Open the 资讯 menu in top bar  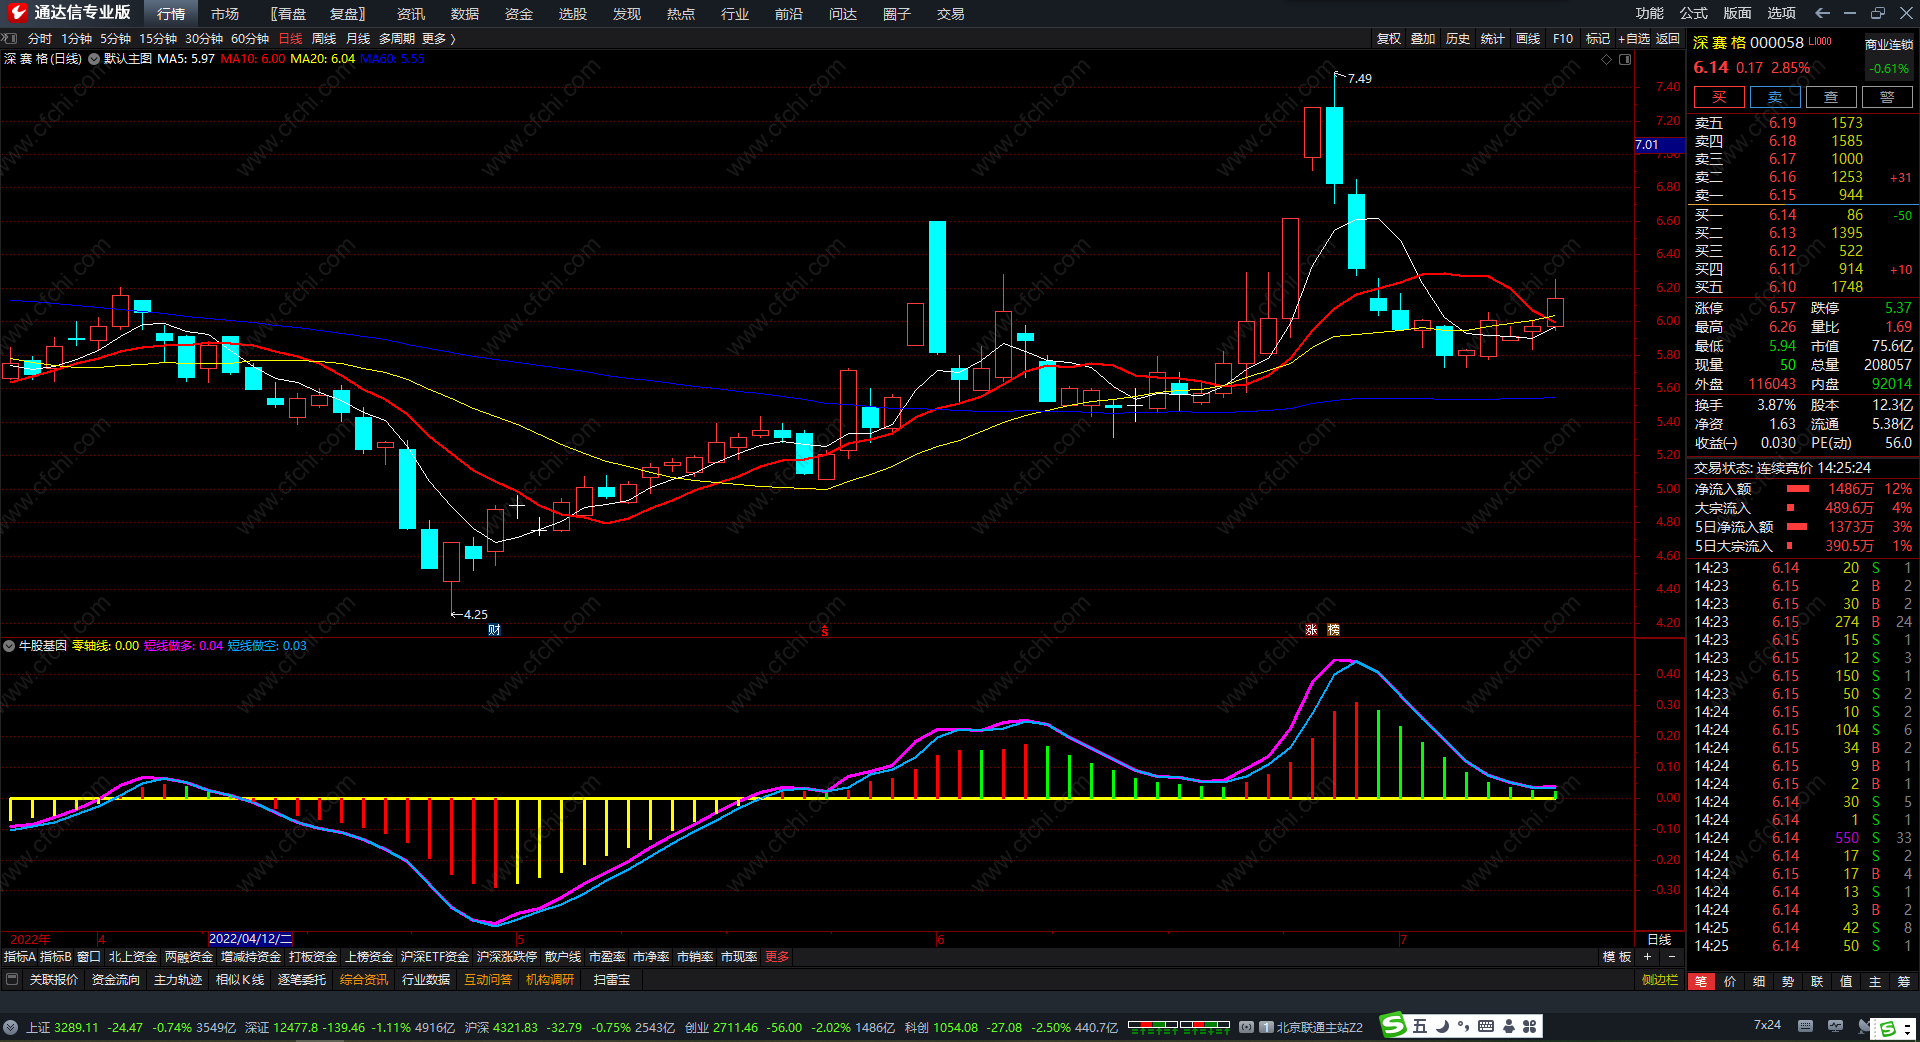point(410,14)
